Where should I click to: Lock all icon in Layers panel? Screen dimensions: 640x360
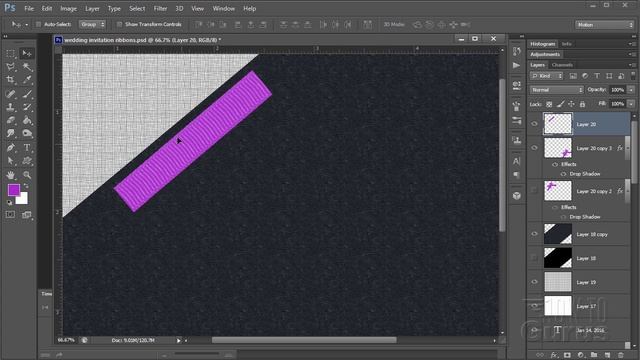[582, 104]
